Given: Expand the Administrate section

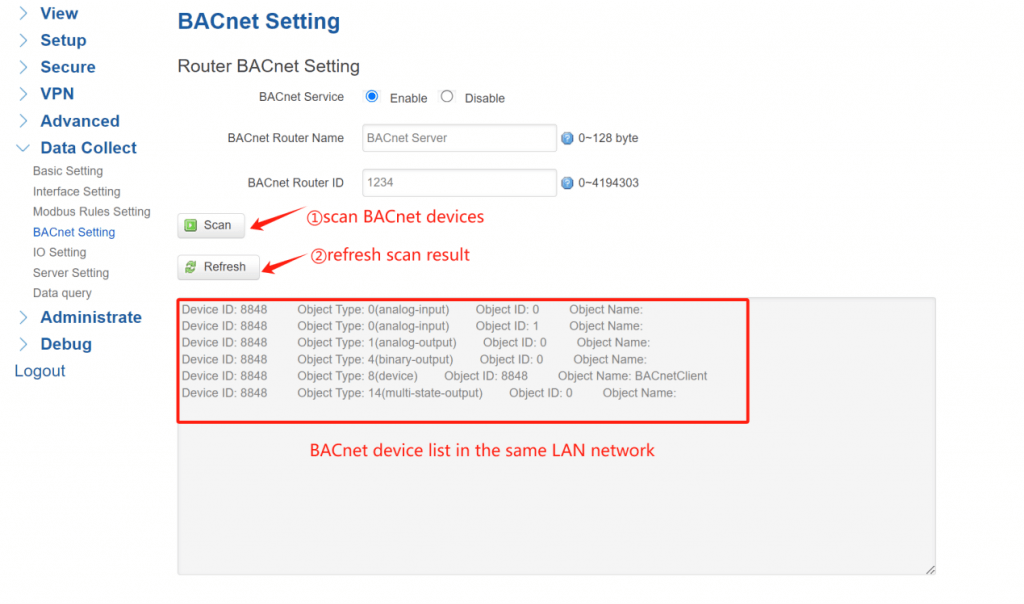Looking at the screenshot, I should pyautogui.click(x=91, y=317).
